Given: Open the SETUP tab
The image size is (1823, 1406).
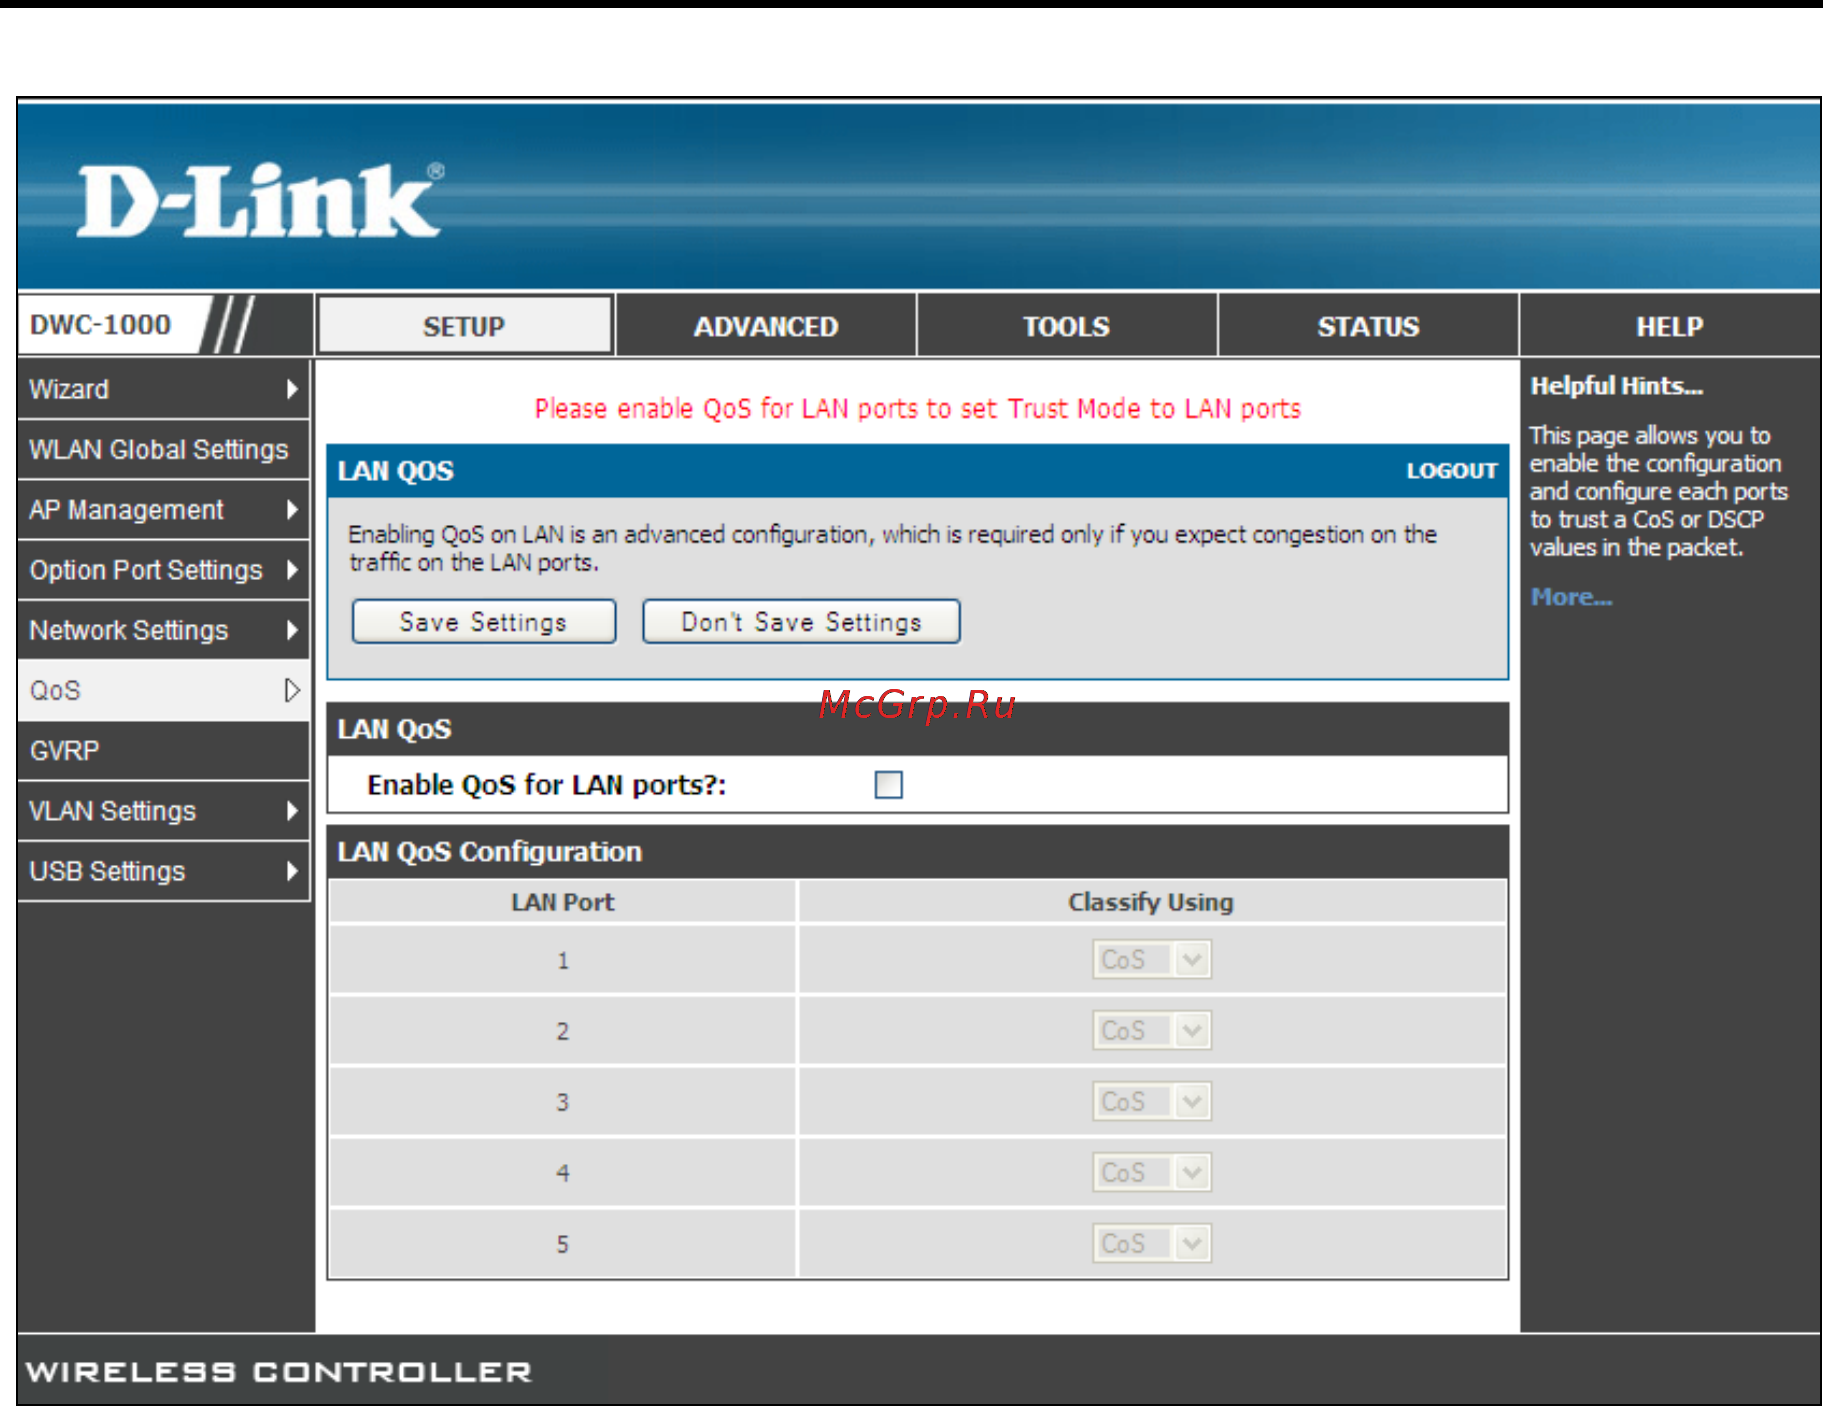Looking at the screenshot, I should (x=464, y=326).
